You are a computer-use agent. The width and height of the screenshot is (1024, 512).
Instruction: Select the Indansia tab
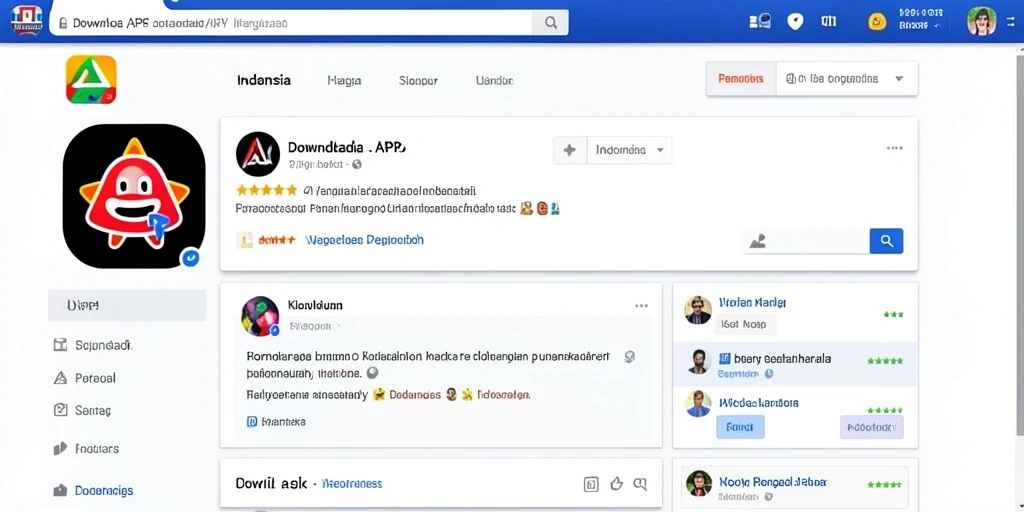tap(264, 81)
